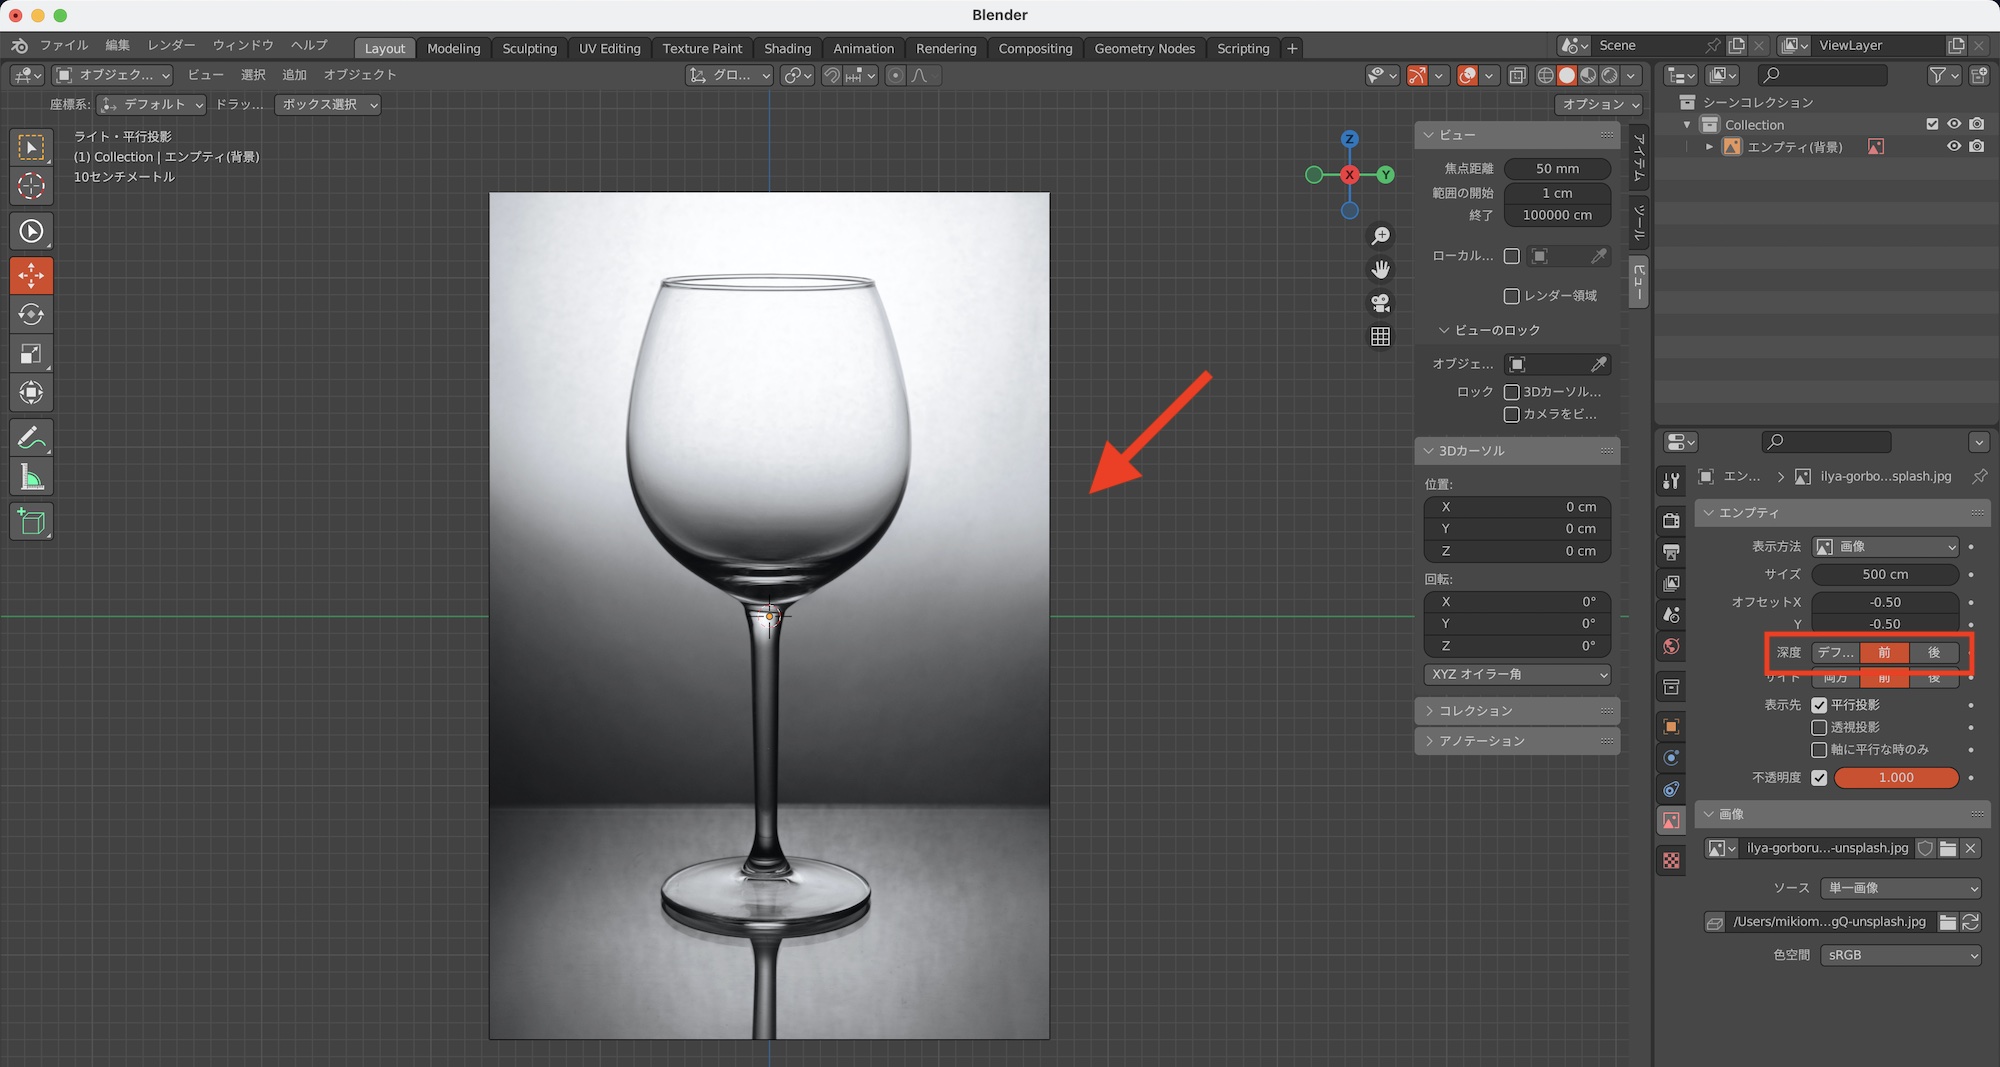Image resolution: width=2000 pixels, height=1067 pixels.
Task: Select the Move tool in toolbar
Action: [31, 275]
